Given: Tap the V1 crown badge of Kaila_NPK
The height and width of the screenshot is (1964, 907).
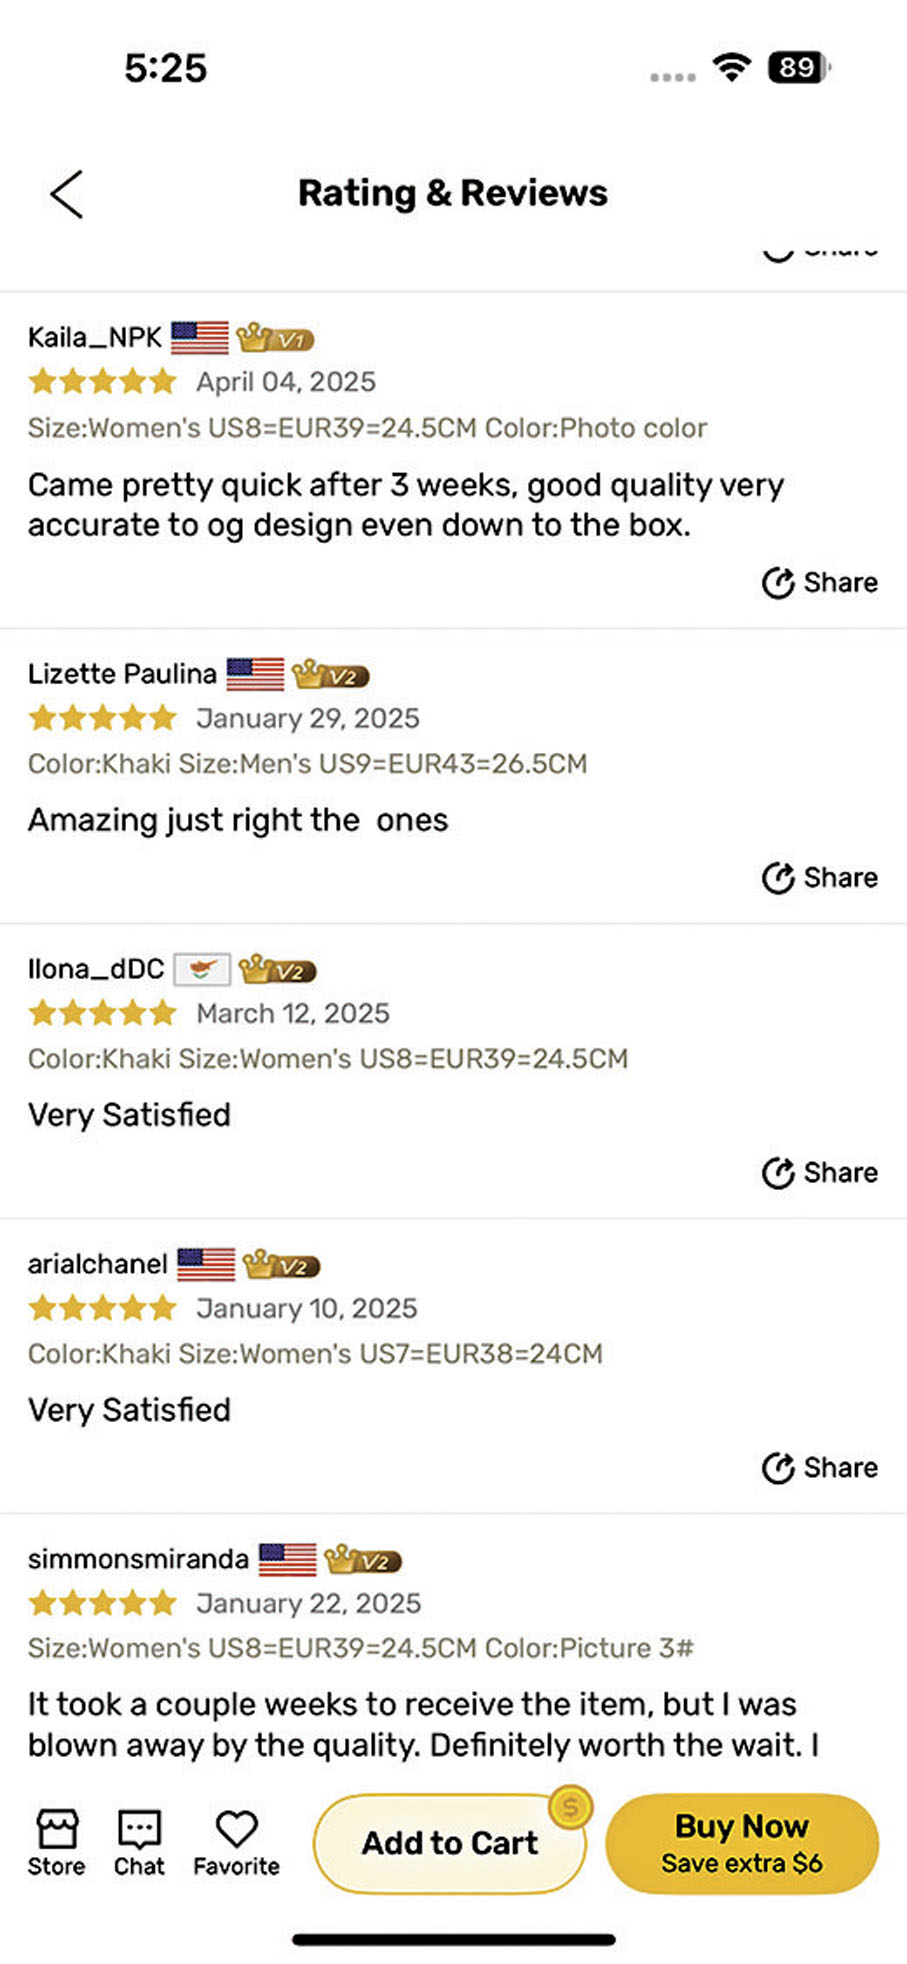Looking at the screenshot, I should 275,338.
